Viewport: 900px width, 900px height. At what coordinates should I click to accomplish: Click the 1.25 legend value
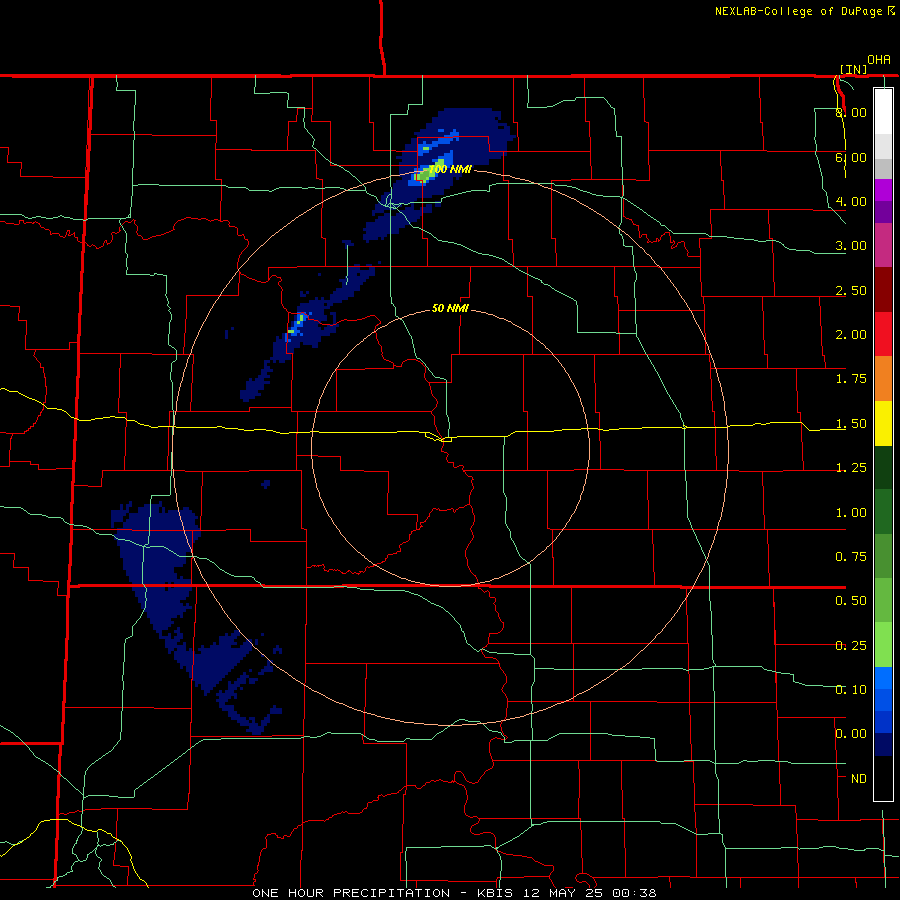(851, 468)
